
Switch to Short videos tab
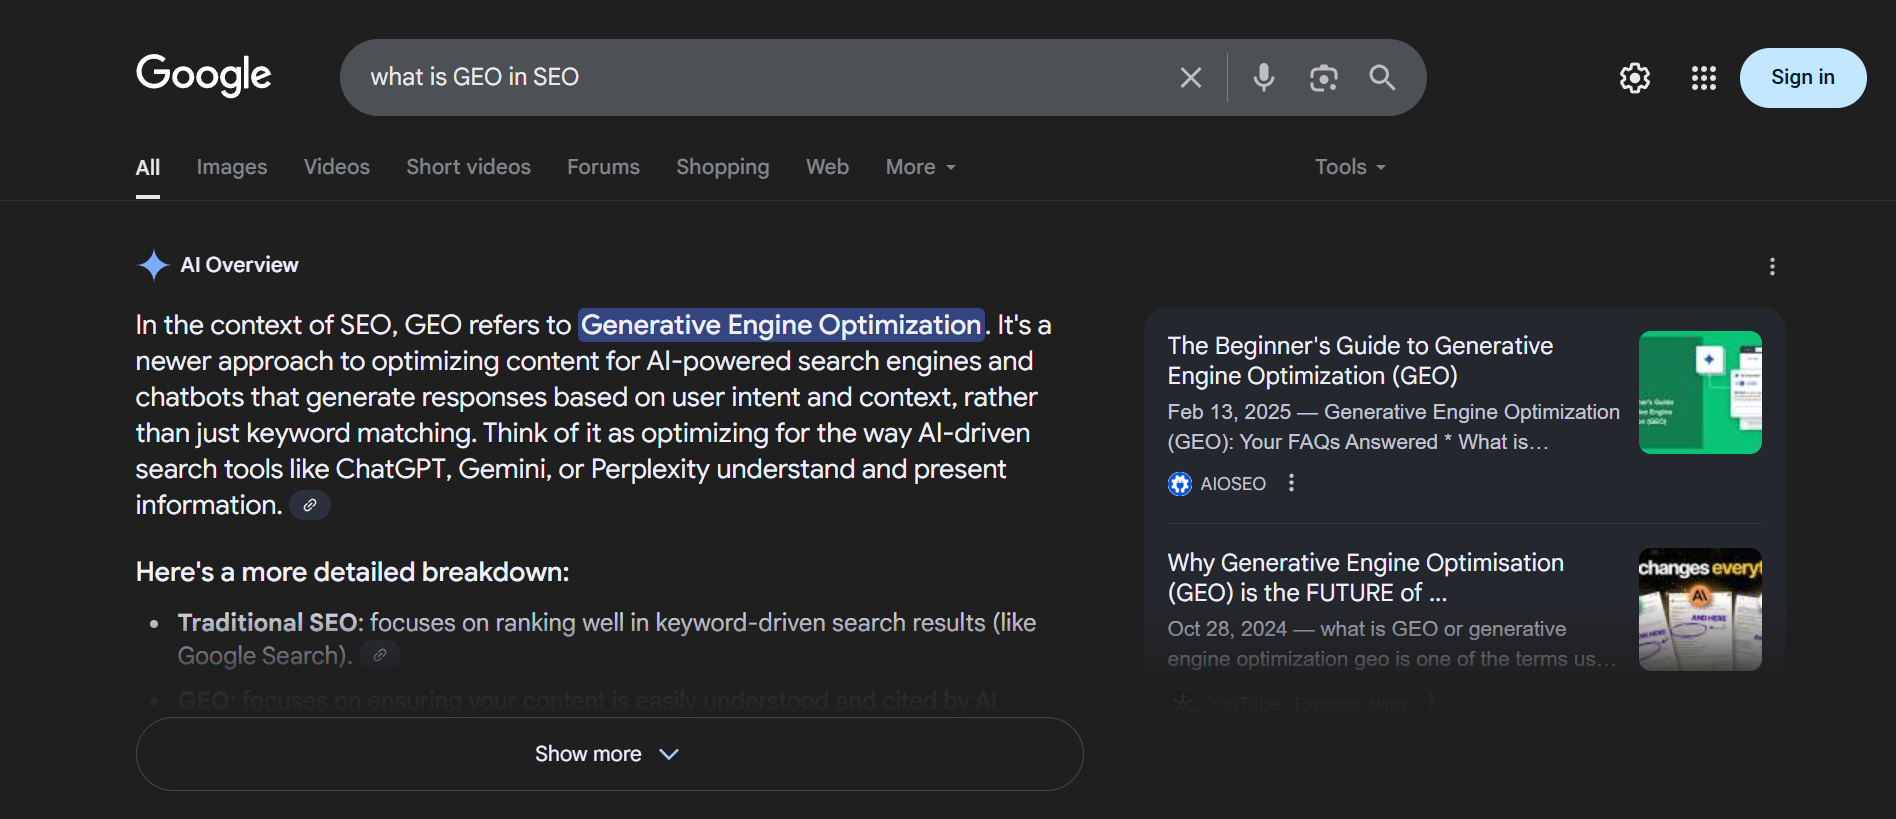pyautogui.click(x=468, y=167)
